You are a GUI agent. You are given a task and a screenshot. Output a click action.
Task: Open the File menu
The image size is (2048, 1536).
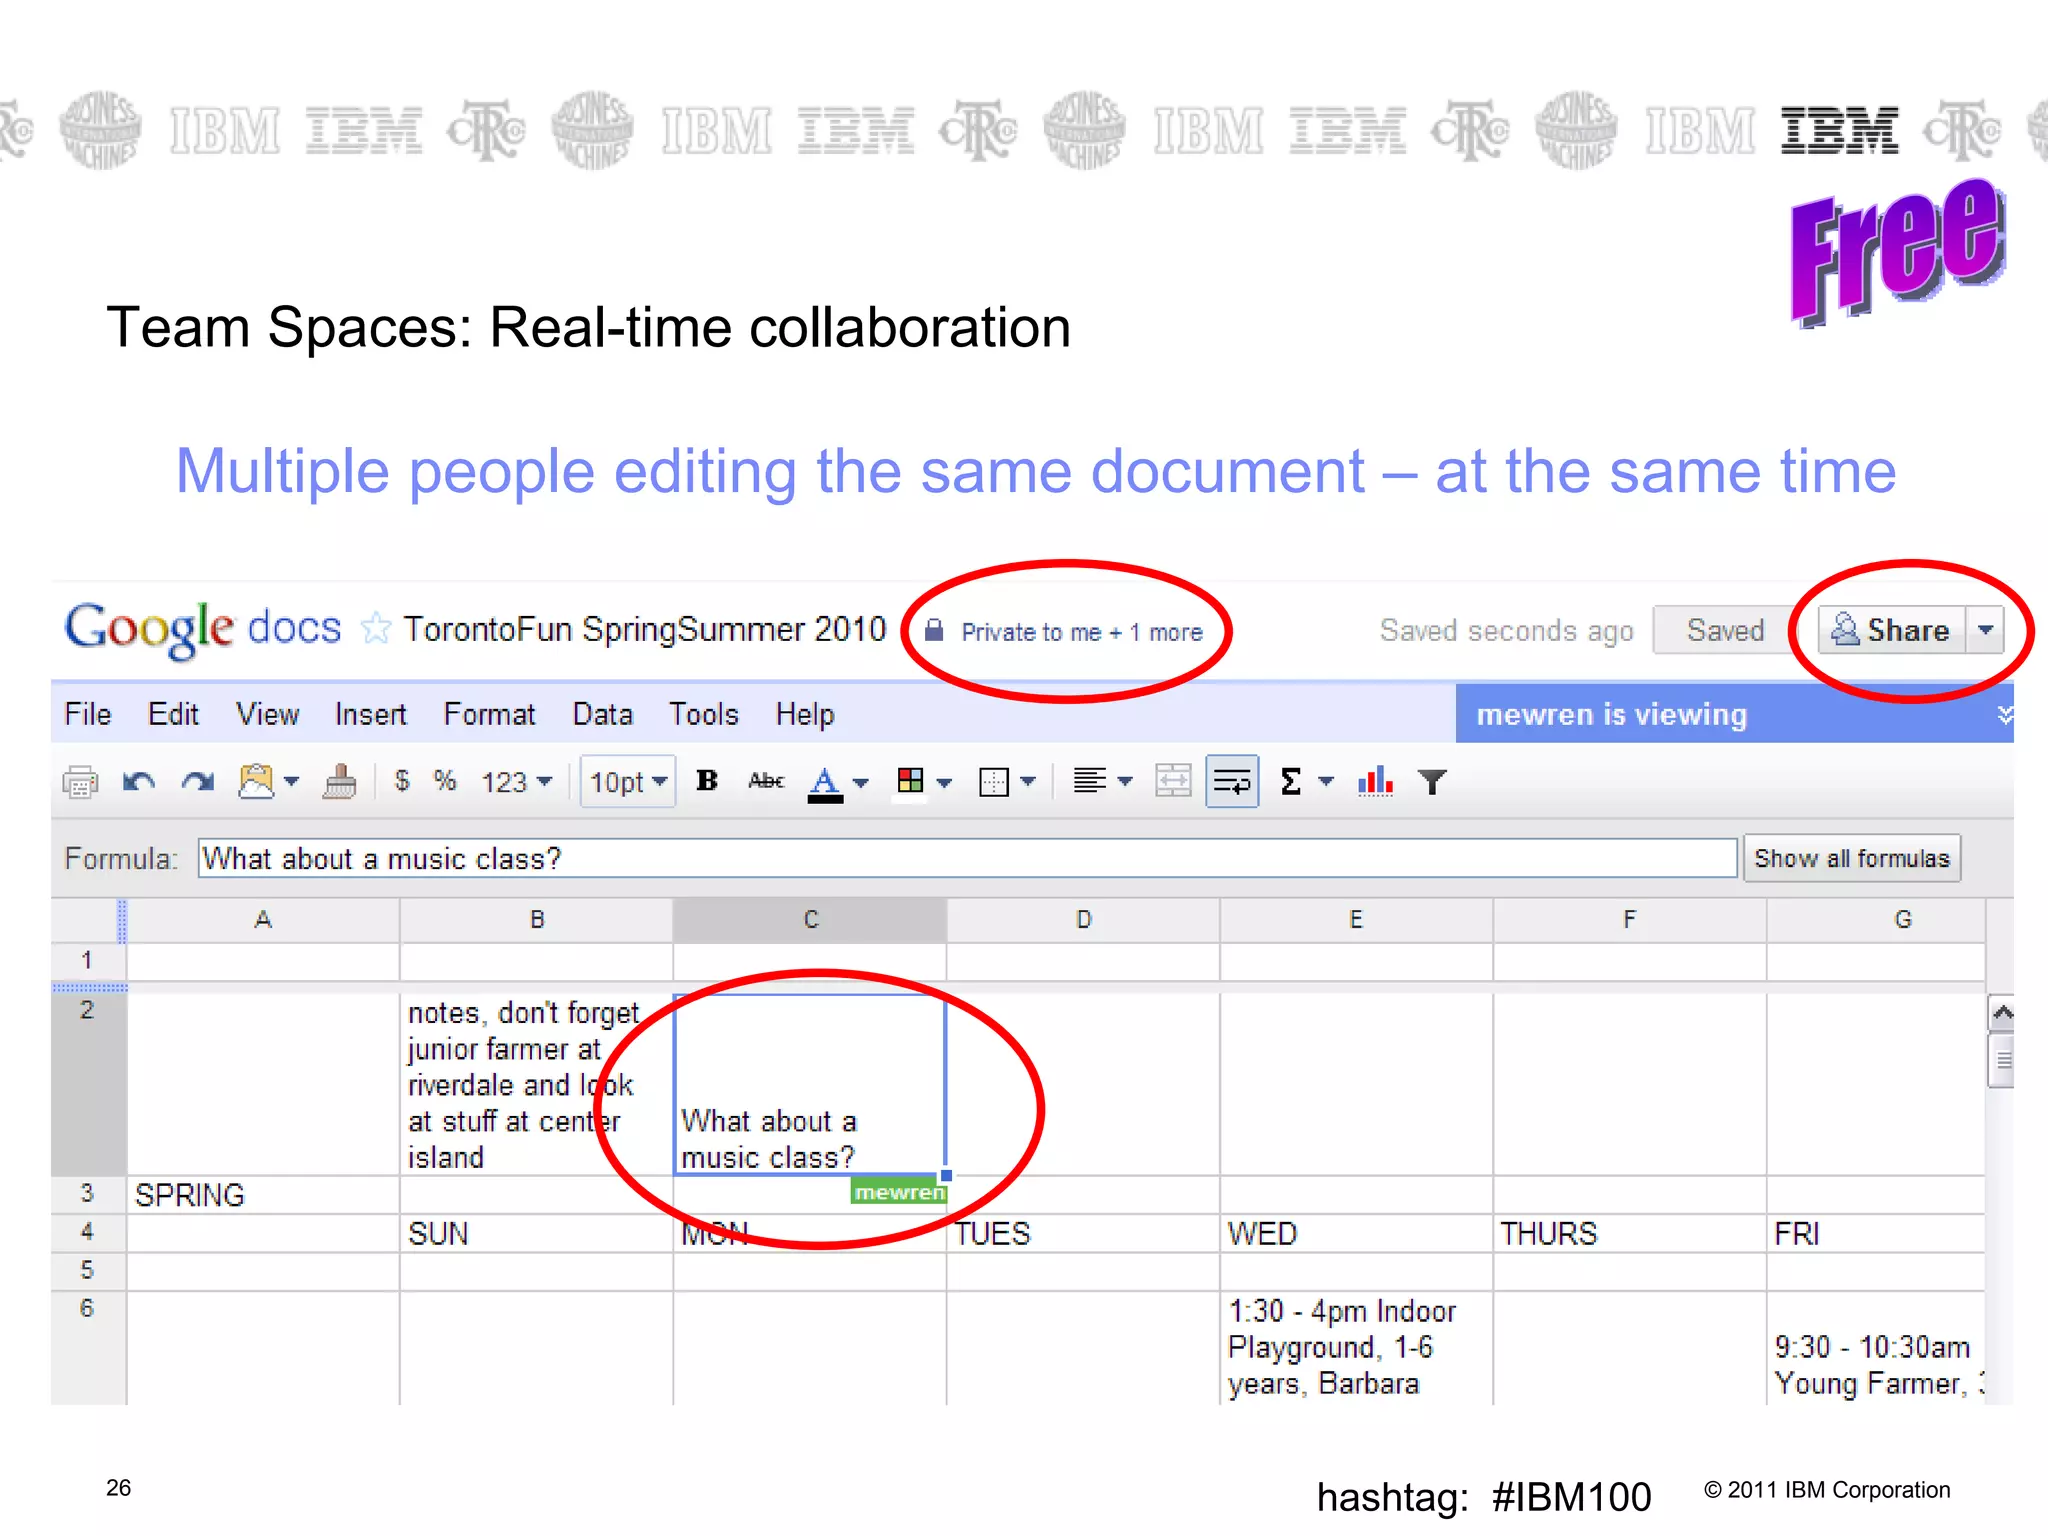coord(88,714)
